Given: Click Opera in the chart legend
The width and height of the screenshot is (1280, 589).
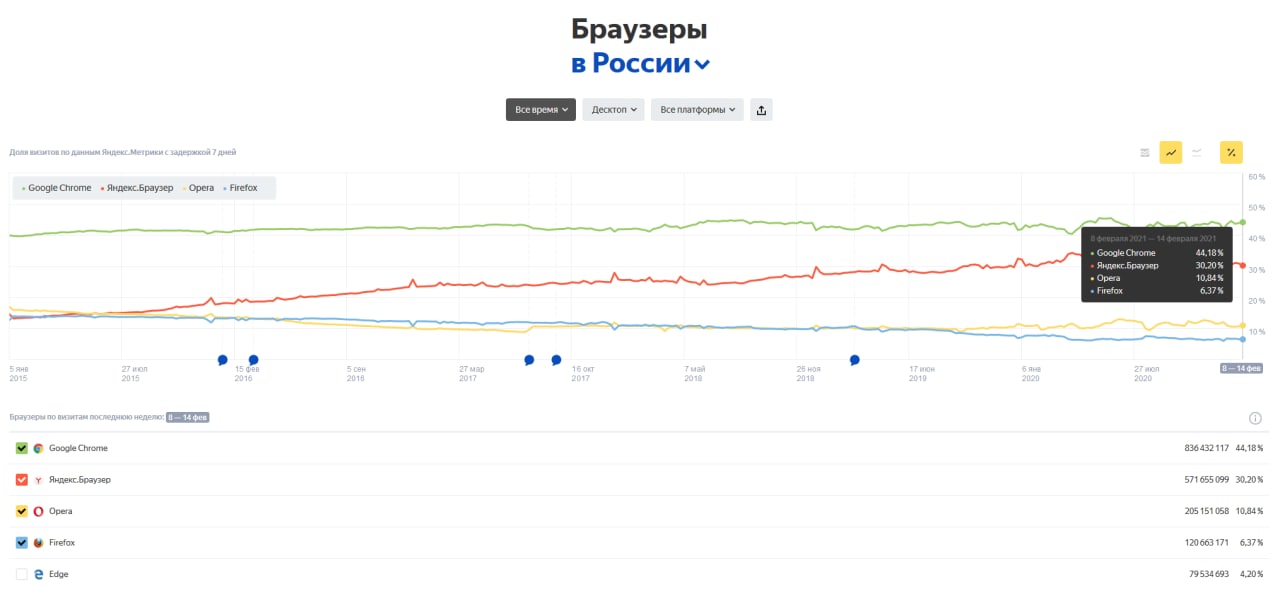Looking at the screenshot, I should pos(198,188).
